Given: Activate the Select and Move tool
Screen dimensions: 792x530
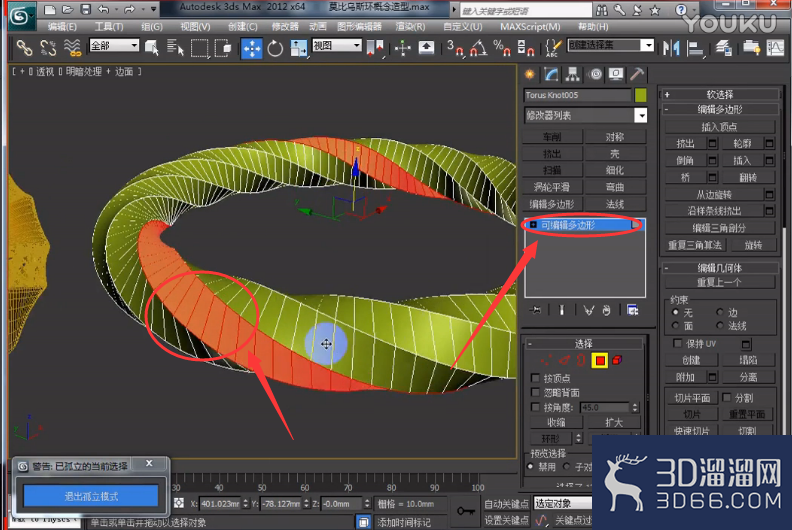Looking at the screenshot, I should pyautogui.click(x=252, y=49).
